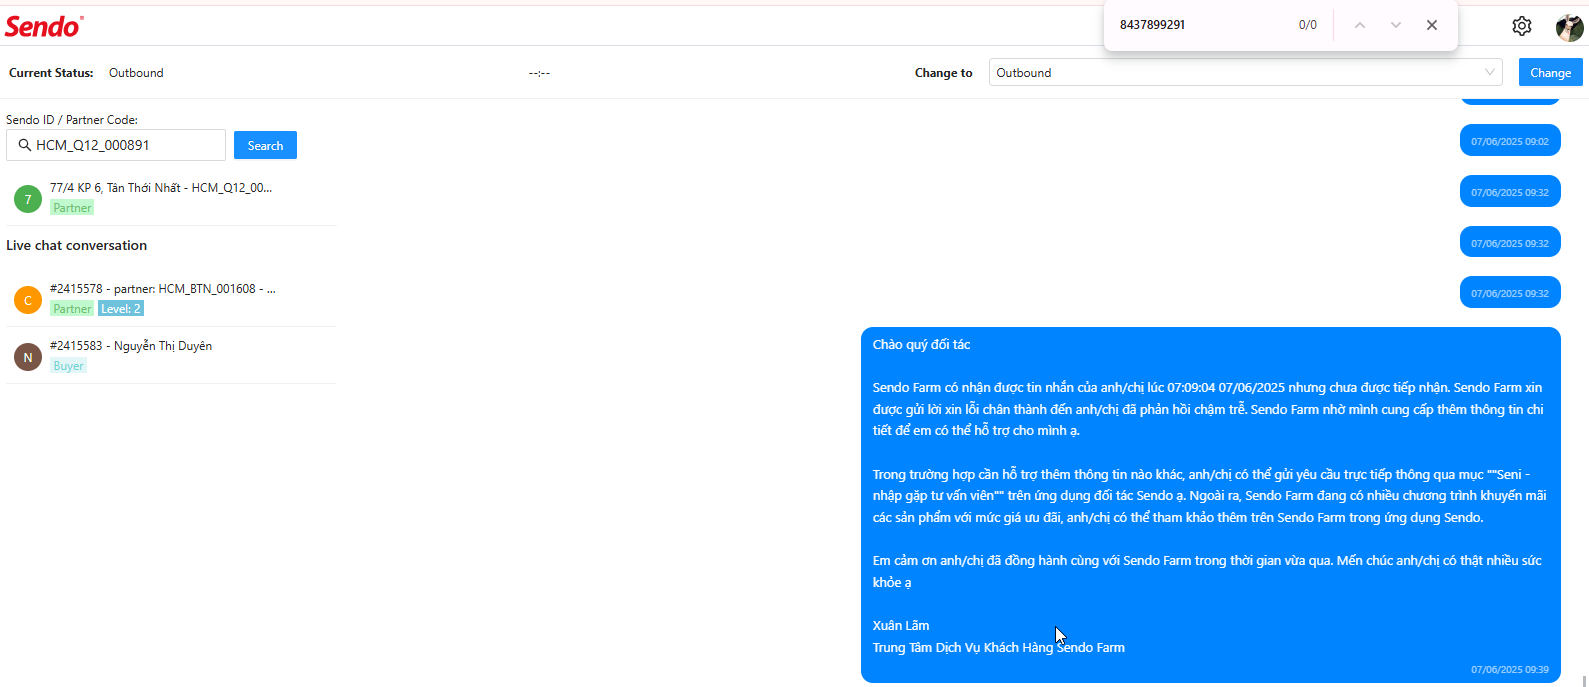Viewport: 1589px width, 687px height.
Task: Go to previous find result
Action: point(1360,25)
